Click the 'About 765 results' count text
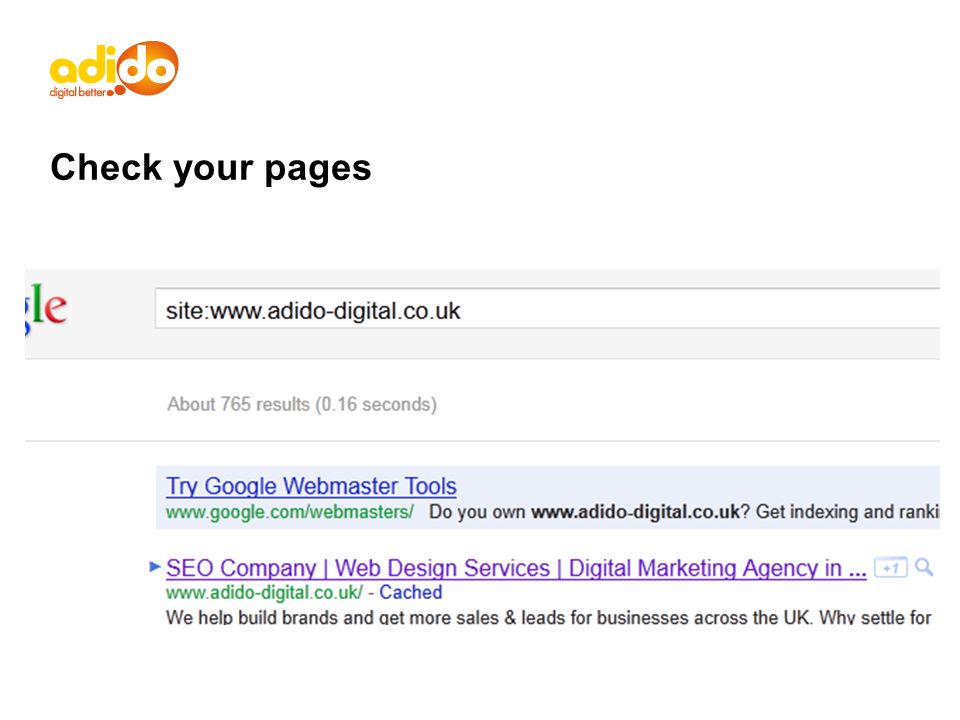This screenshot has height=720, width=960. [x=238, y=404]
